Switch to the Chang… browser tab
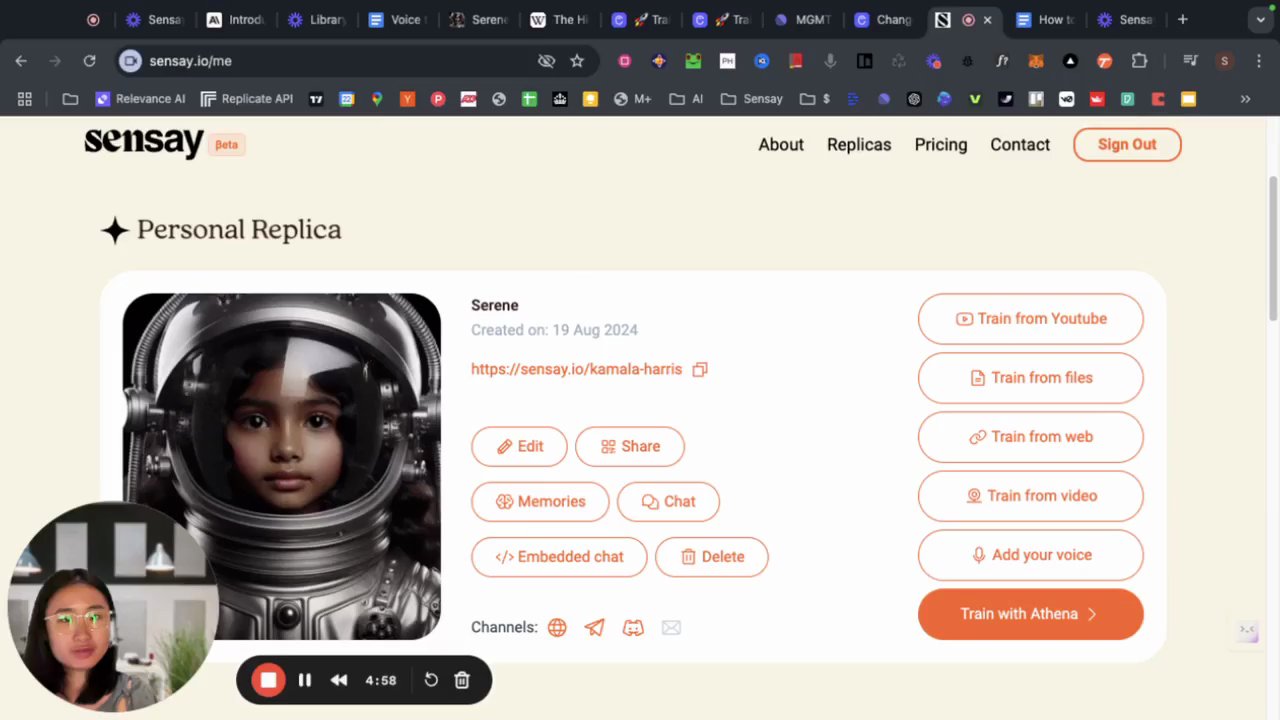This screenshot has width=1280, height=720. click(883, 19)
